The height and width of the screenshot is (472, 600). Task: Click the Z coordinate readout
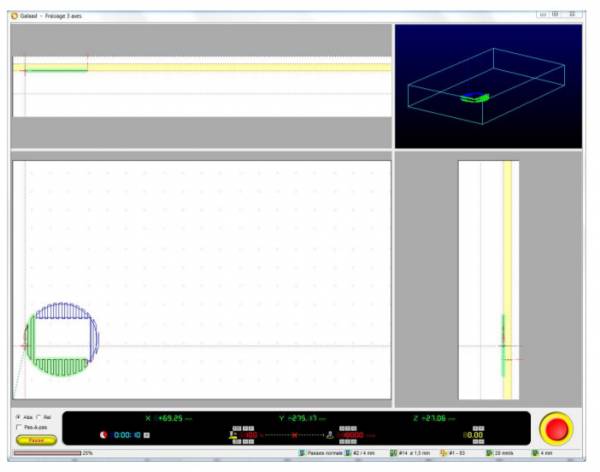click(433, 418)
